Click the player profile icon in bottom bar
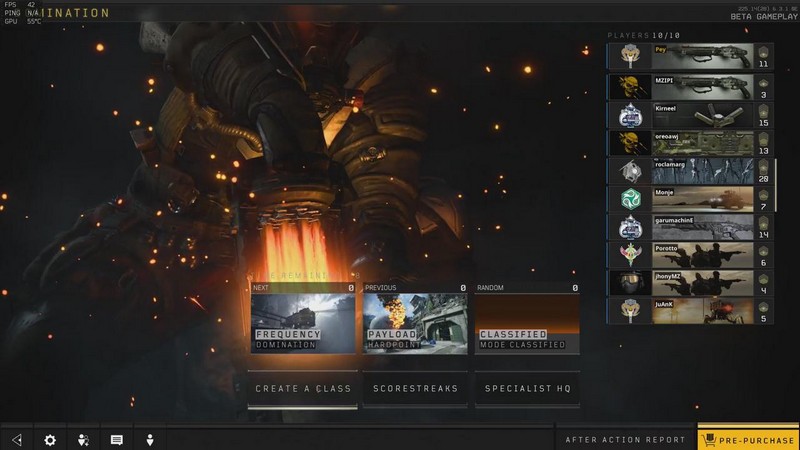Screen dimensions: 800x450 pos(150,439)
